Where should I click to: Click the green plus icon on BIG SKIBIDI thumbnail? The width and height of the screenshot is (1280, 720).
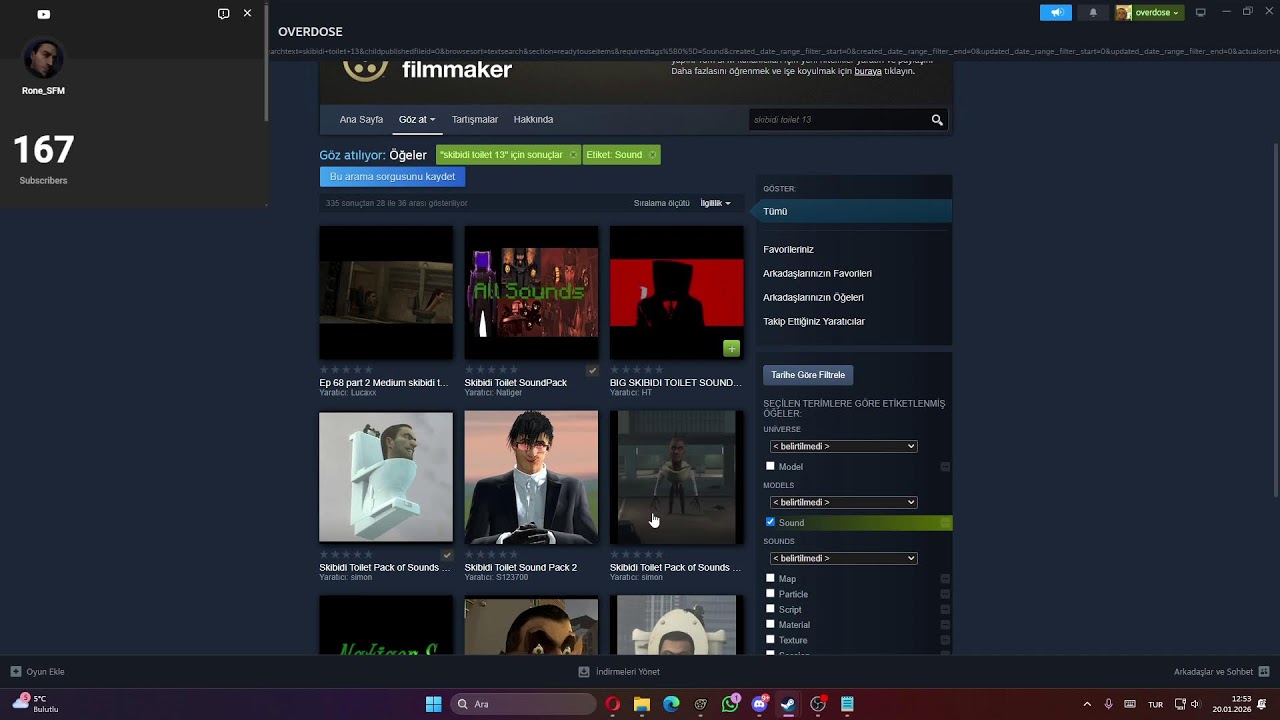(x=732, y=348)
